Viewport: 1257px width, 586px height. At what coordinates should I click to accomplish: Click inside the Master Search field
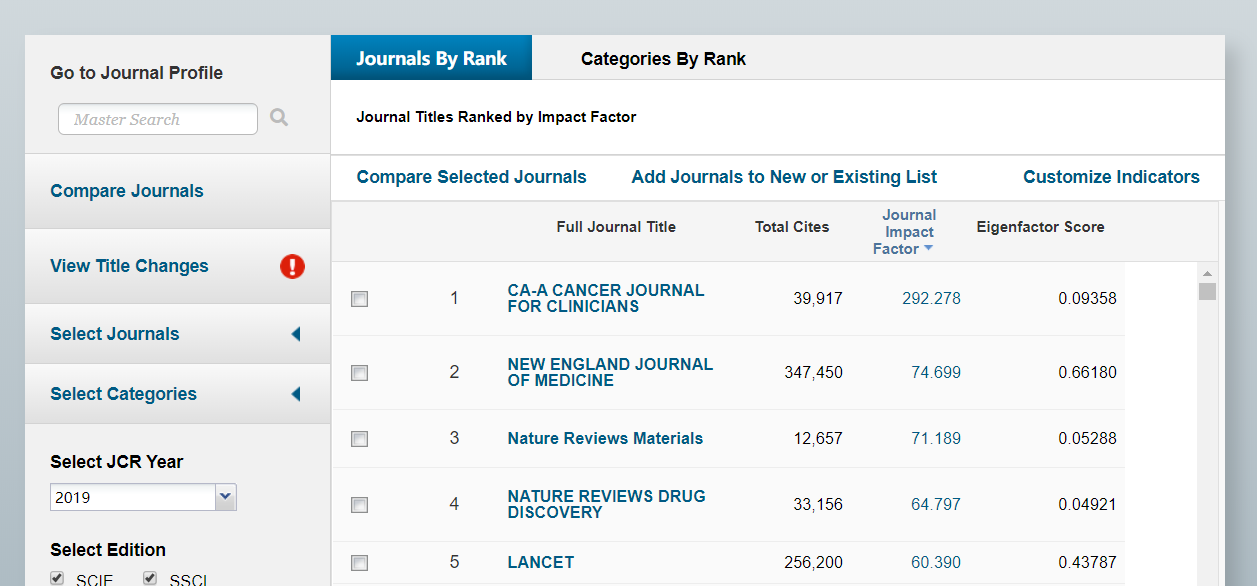157,119
